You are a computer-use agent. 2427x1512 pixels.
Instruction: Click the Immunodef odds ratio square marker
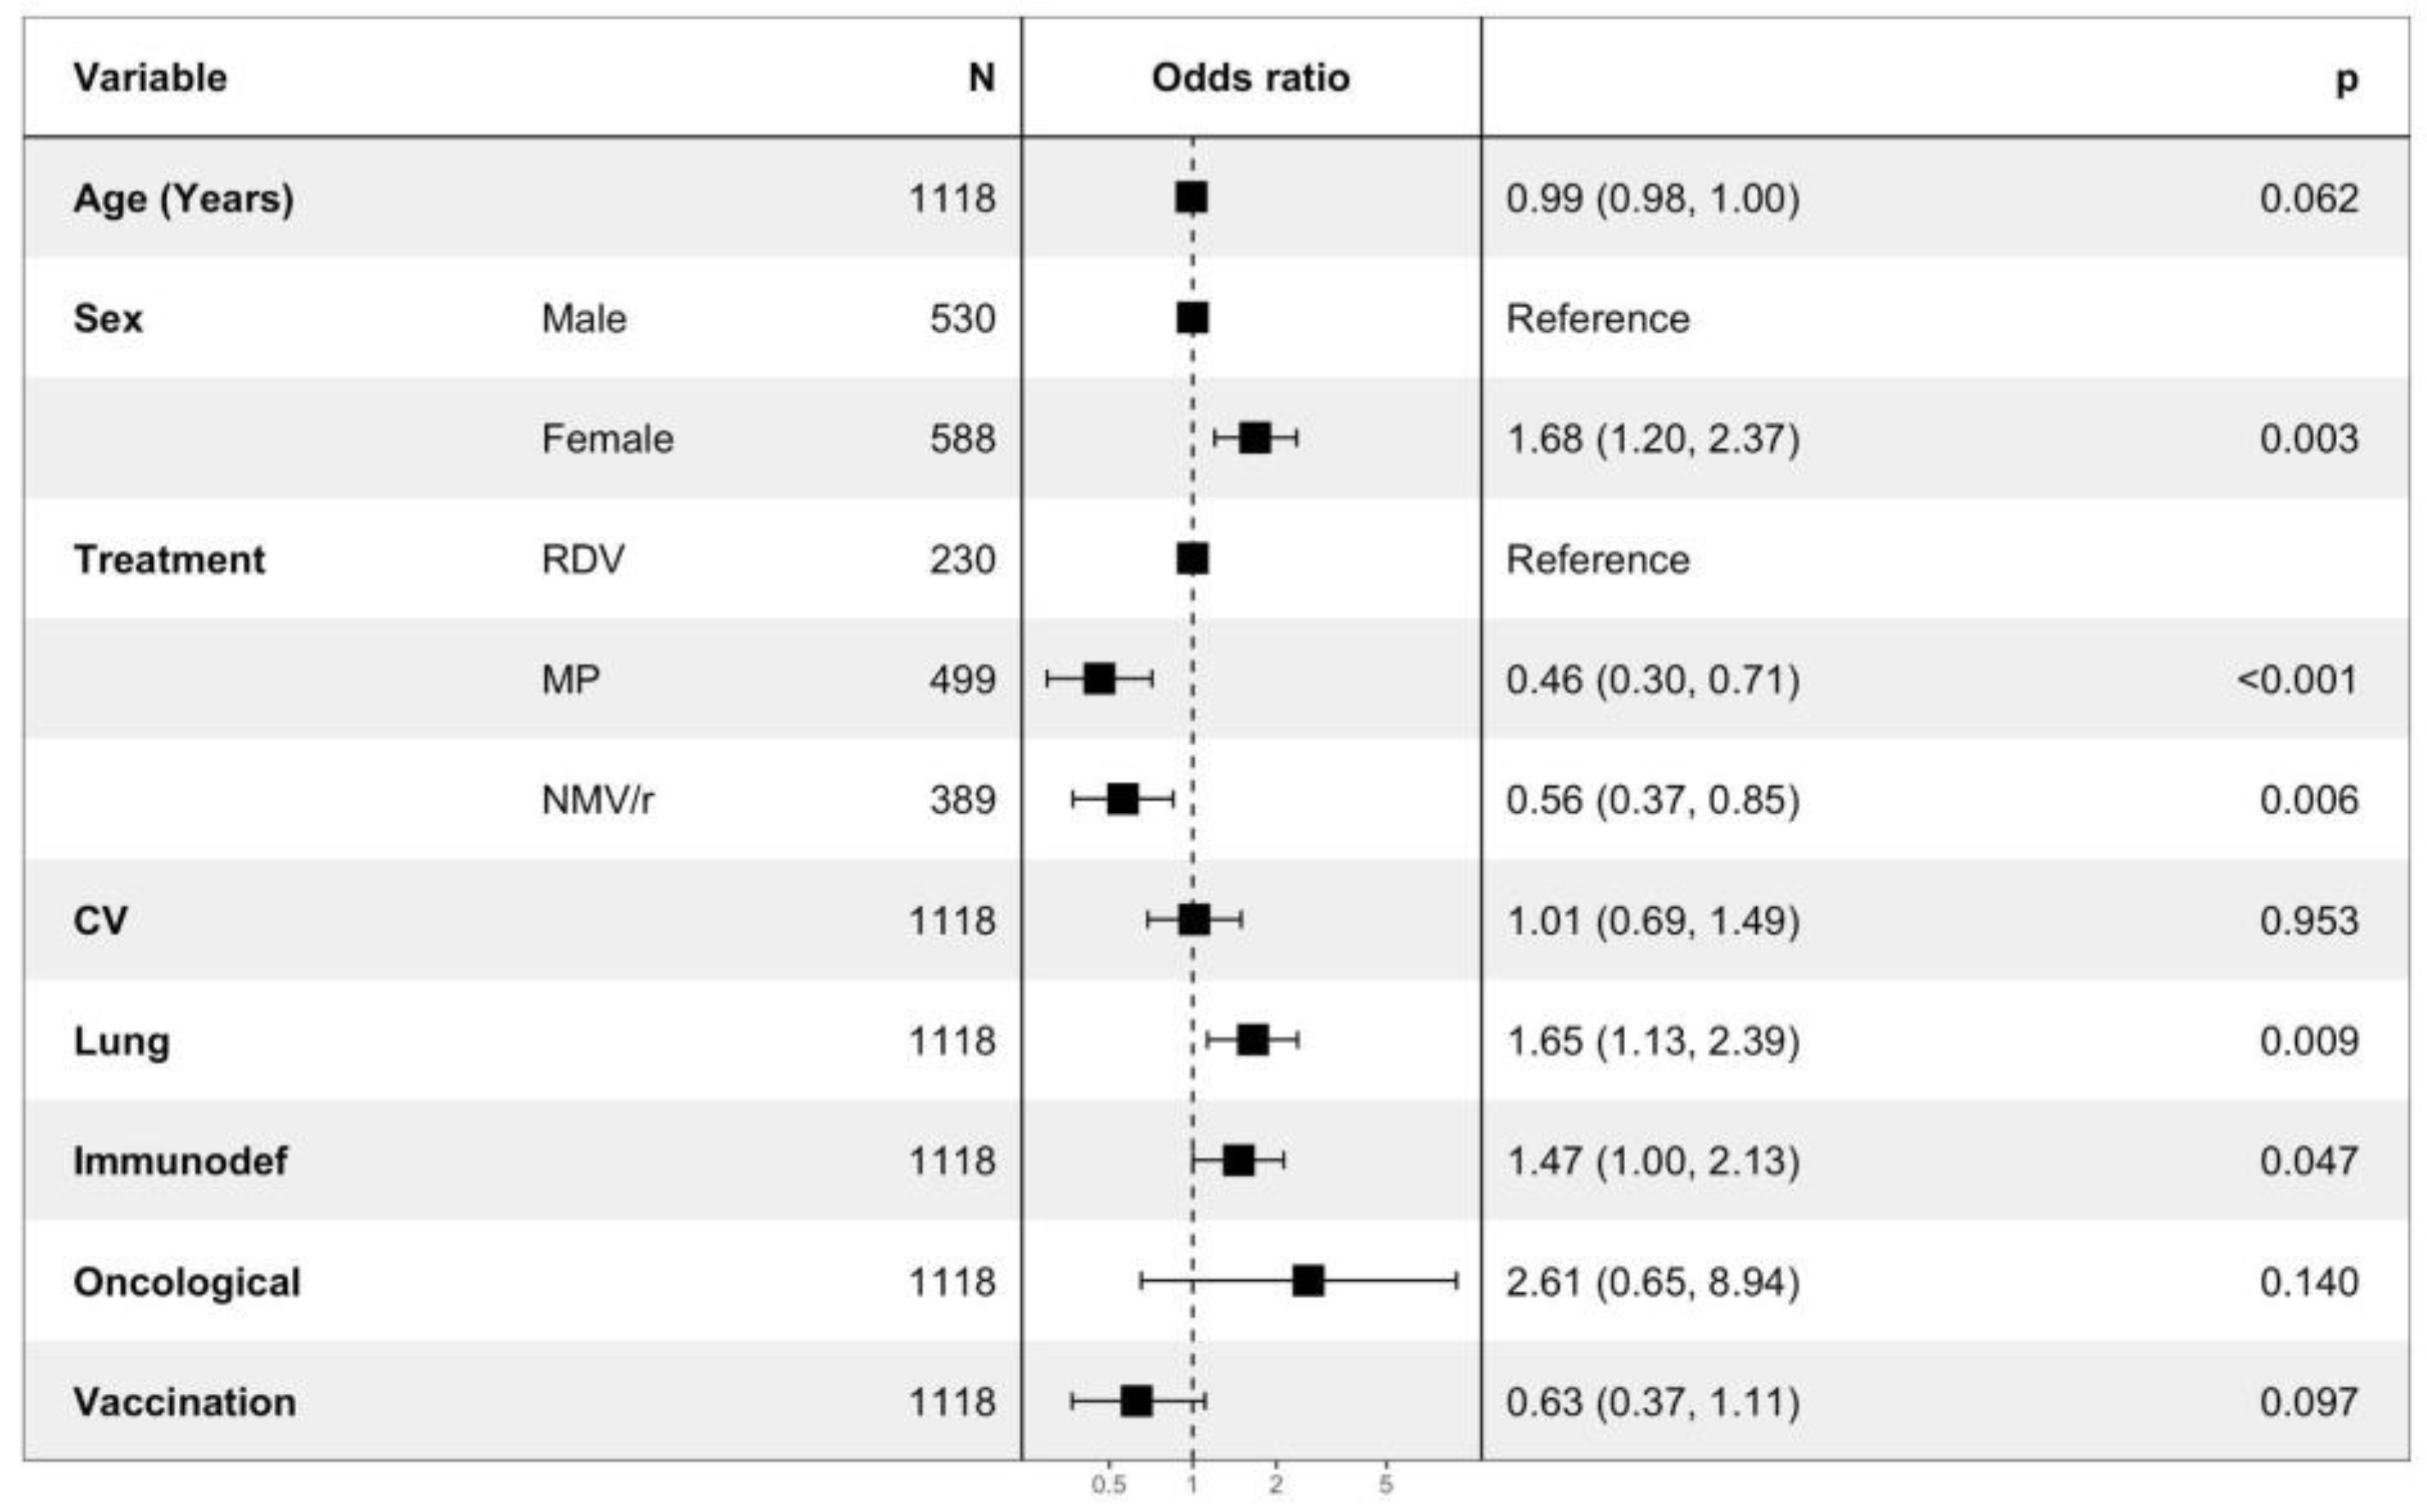pos(1238,1160)
